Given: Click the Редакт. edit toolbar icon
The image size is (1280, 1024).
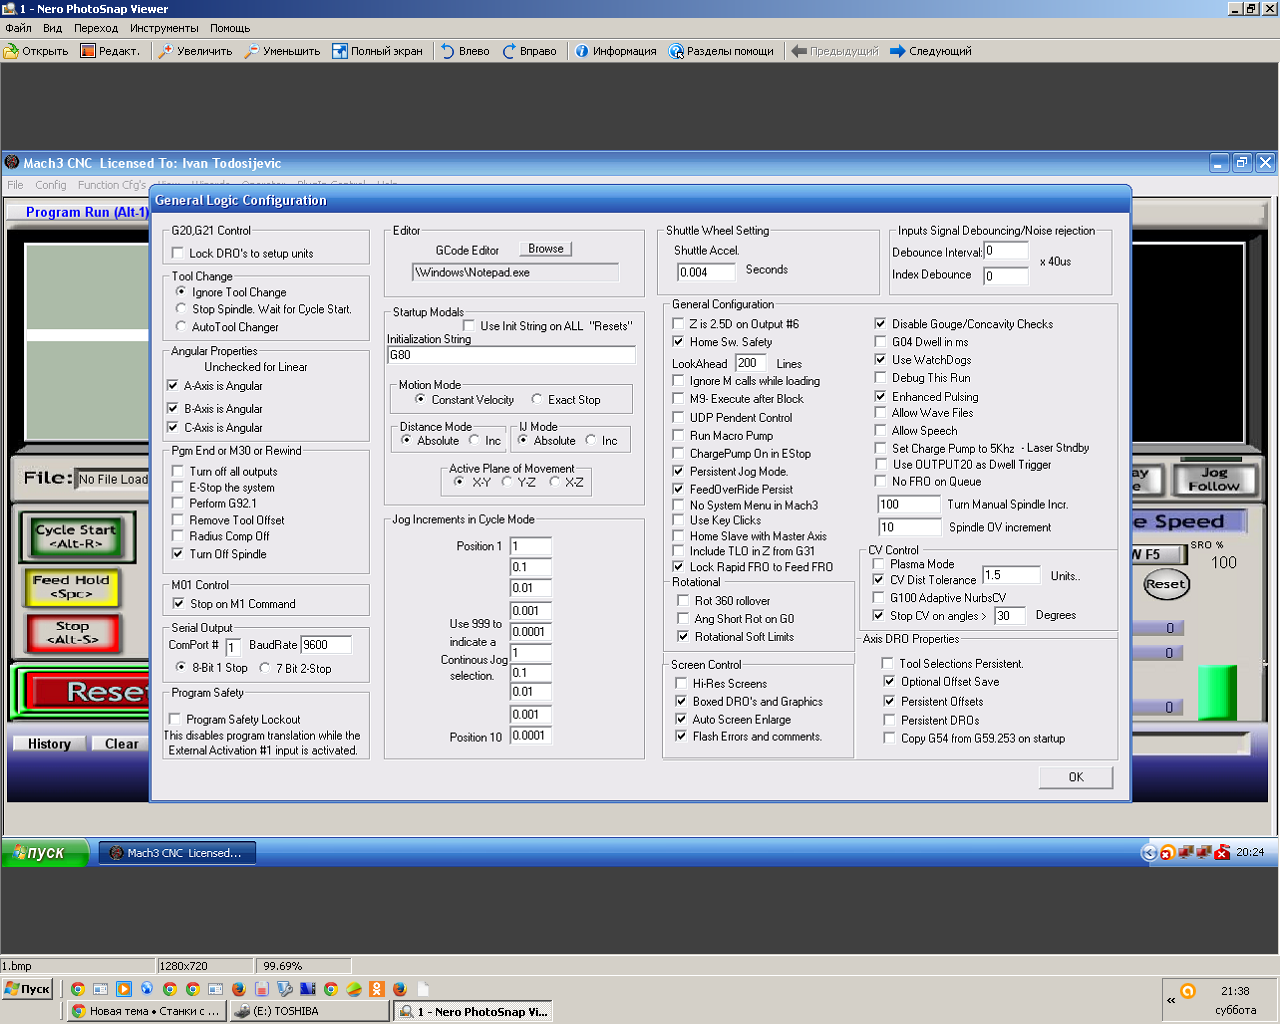Looking at the screenshot, I should [x=88, y=51].
